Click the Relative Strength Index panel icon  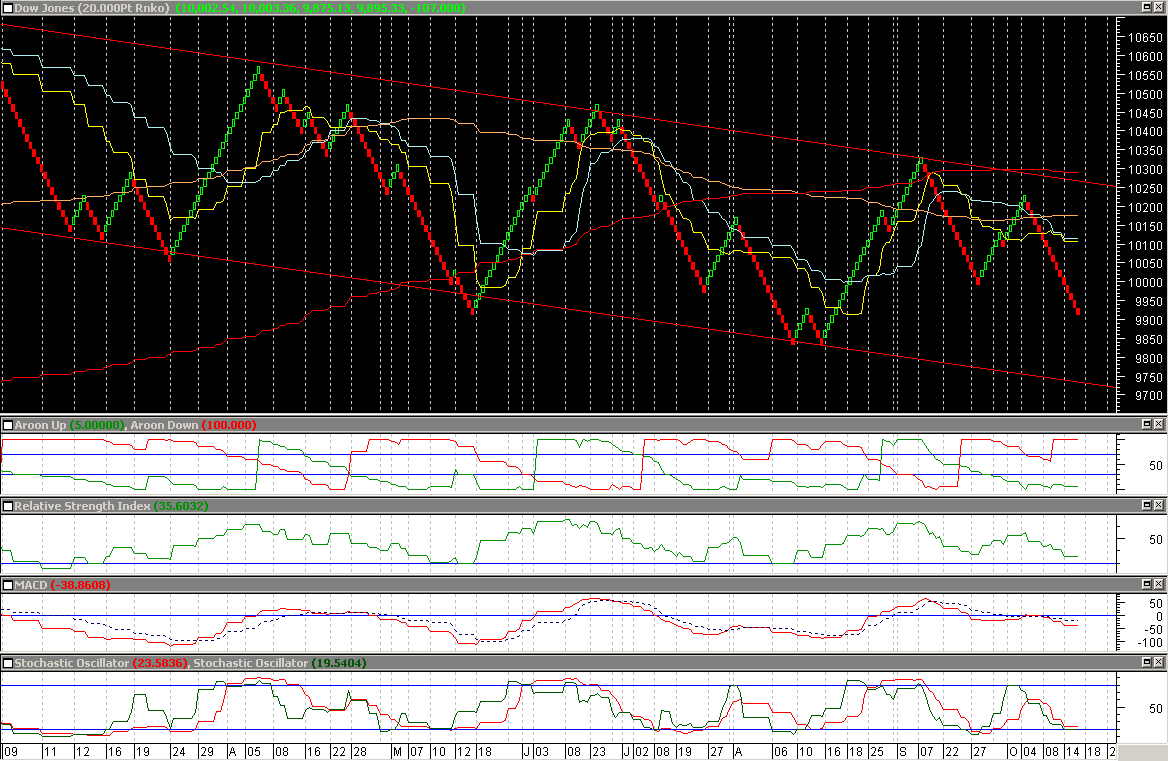pos(8,506)
